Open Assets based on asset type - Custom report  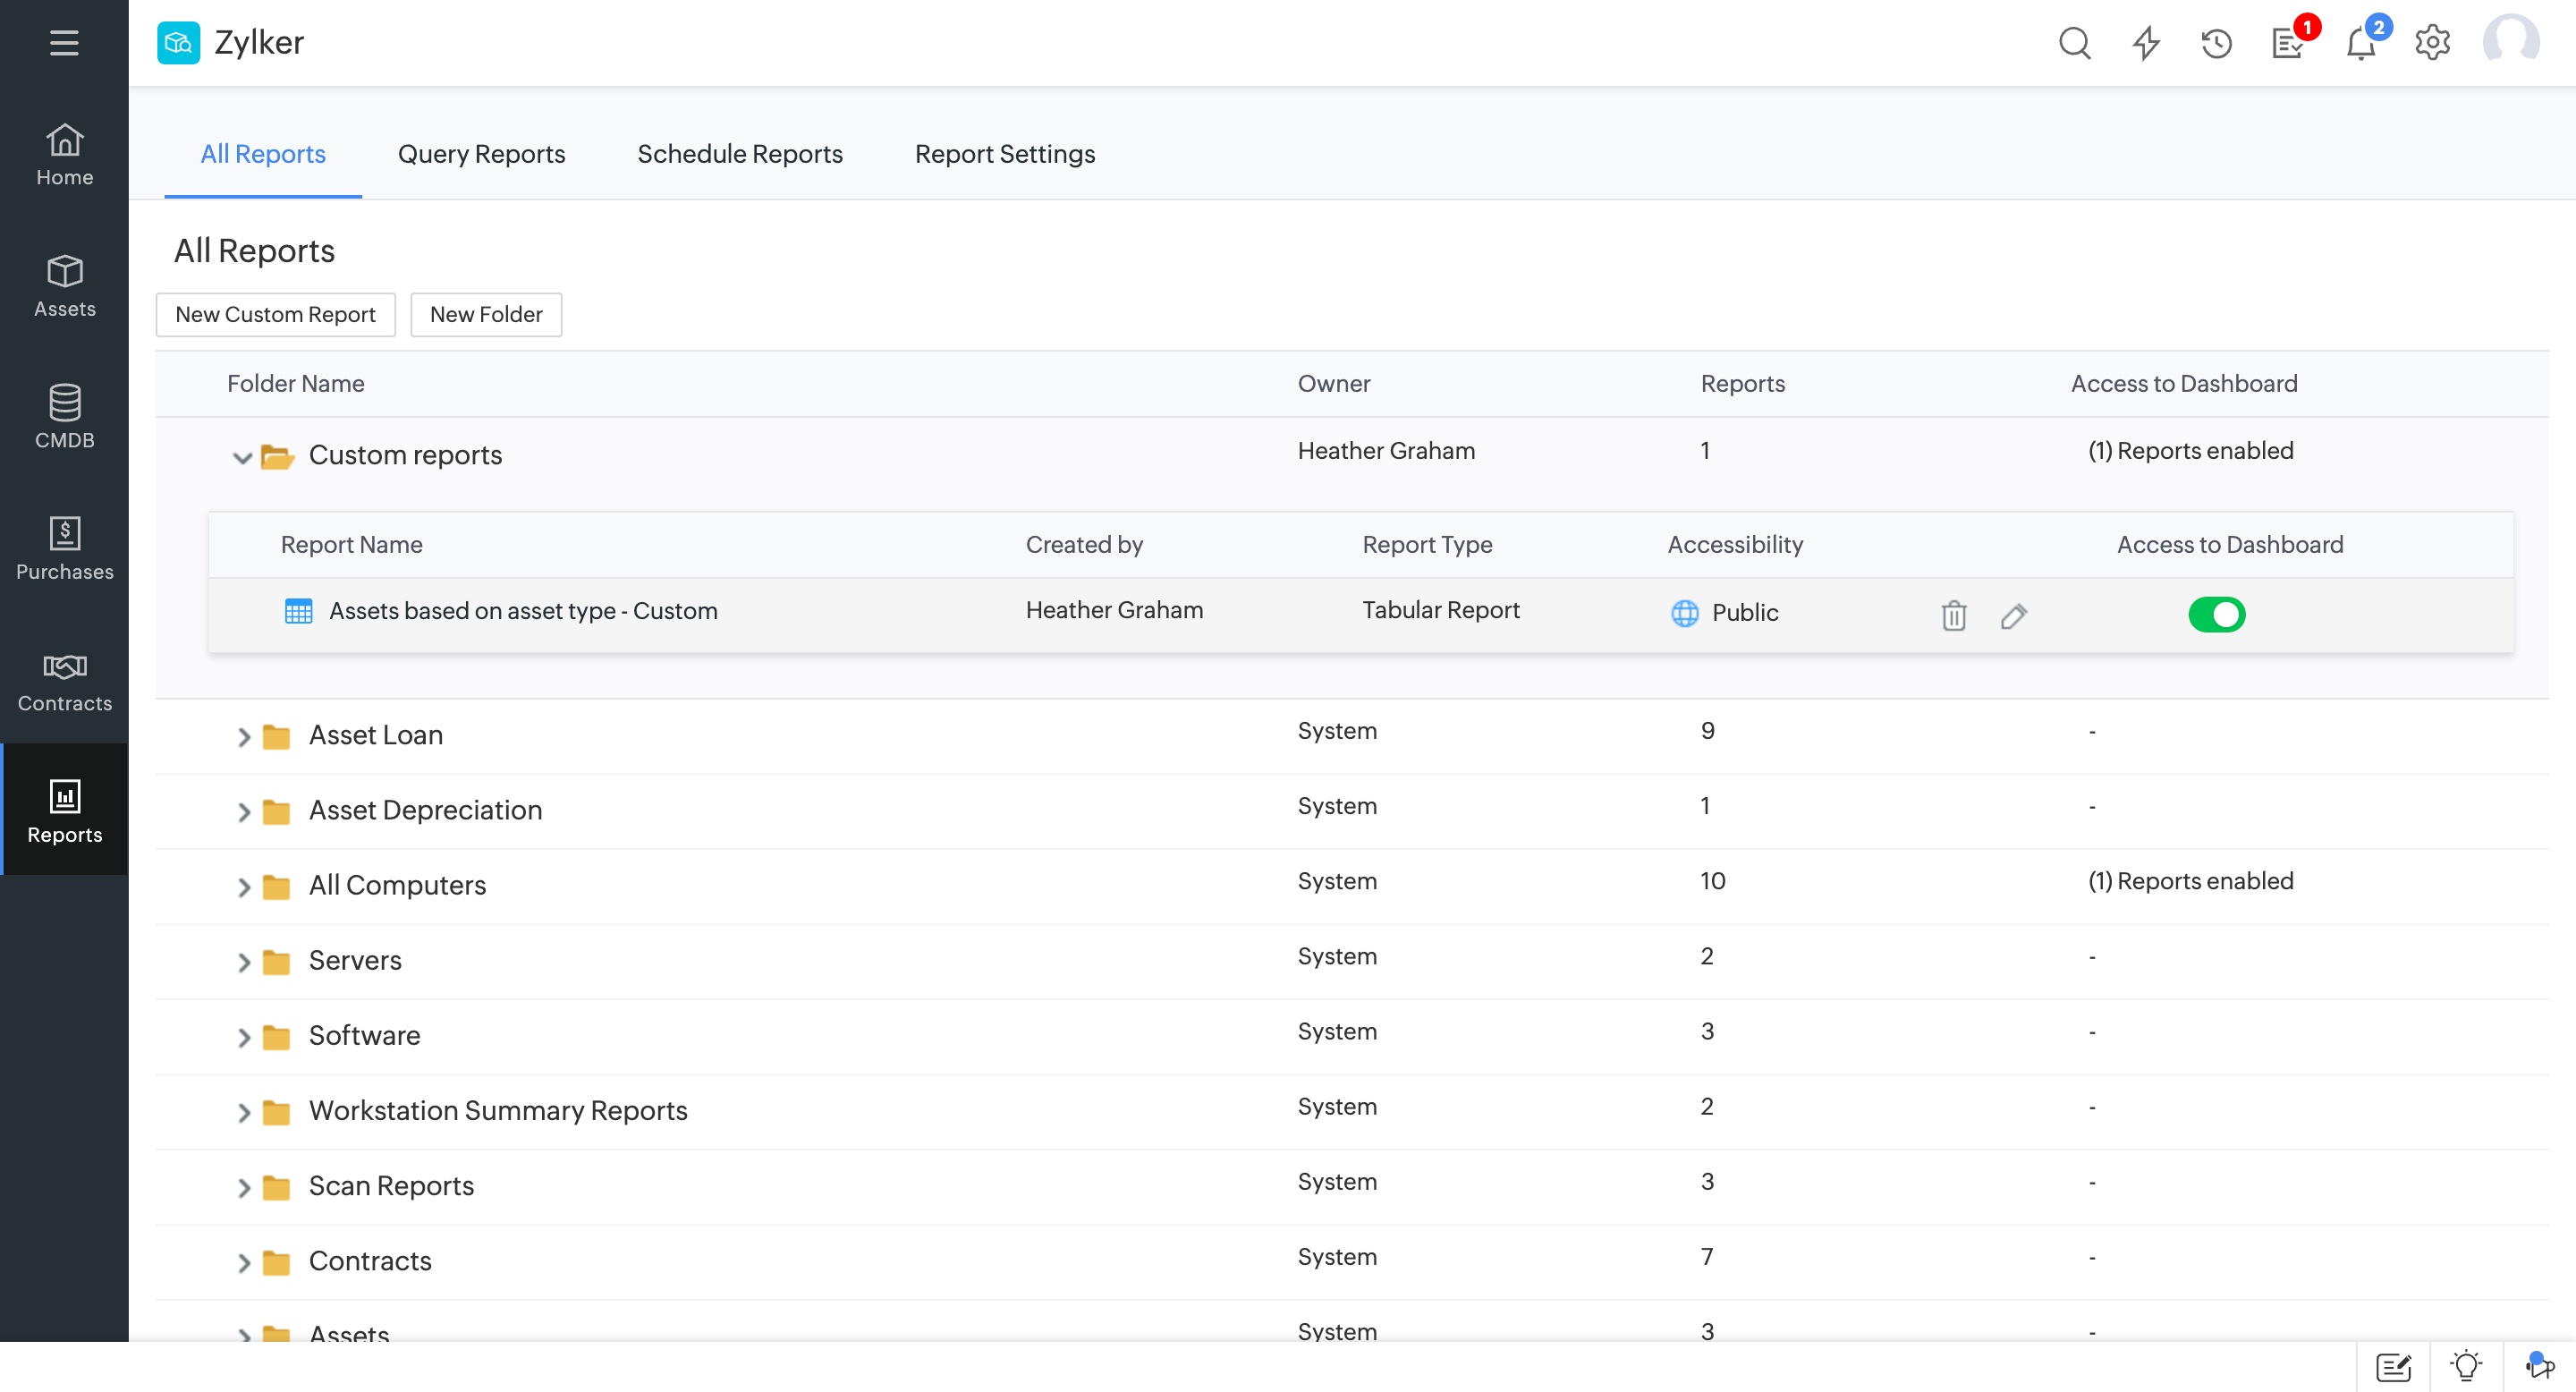point(523,611)
